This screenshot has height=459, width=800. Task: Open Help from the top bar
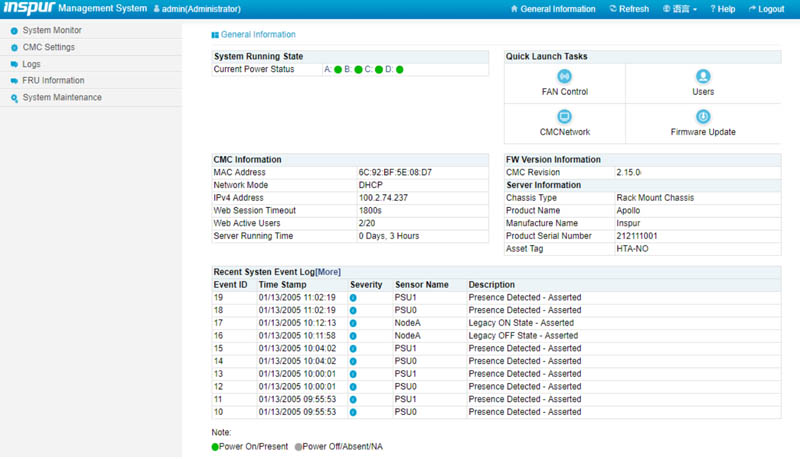(x=722, y=9)
